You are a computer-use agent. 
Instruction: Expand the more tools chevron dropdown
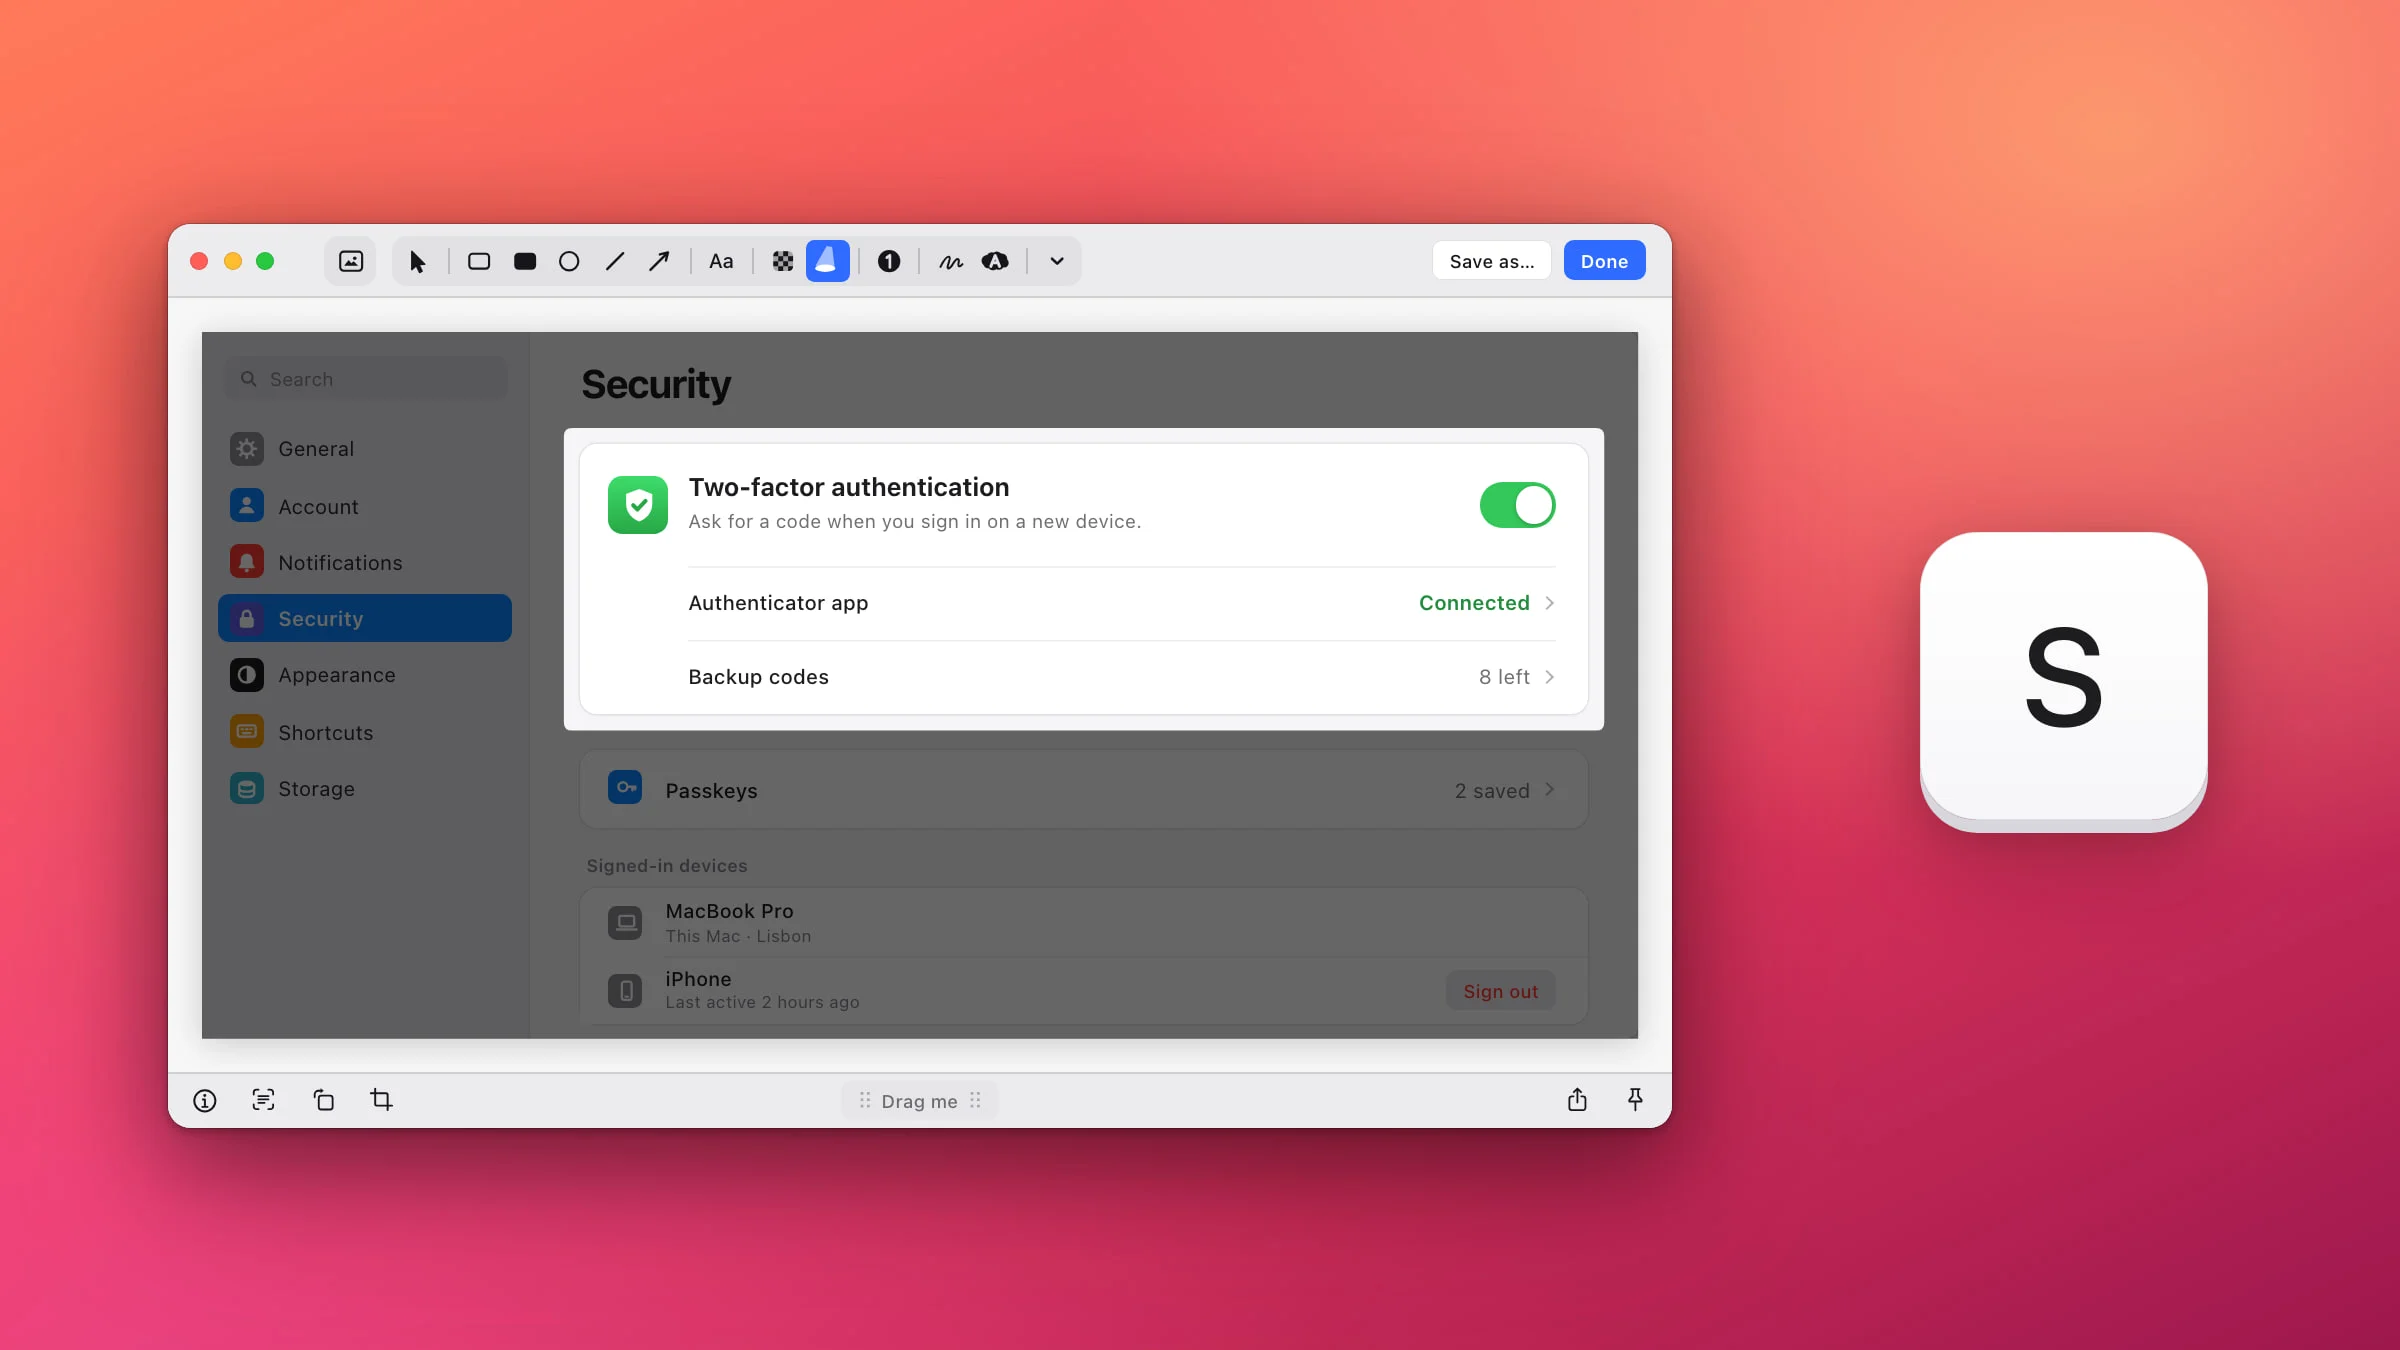(x=1057, y=261)
